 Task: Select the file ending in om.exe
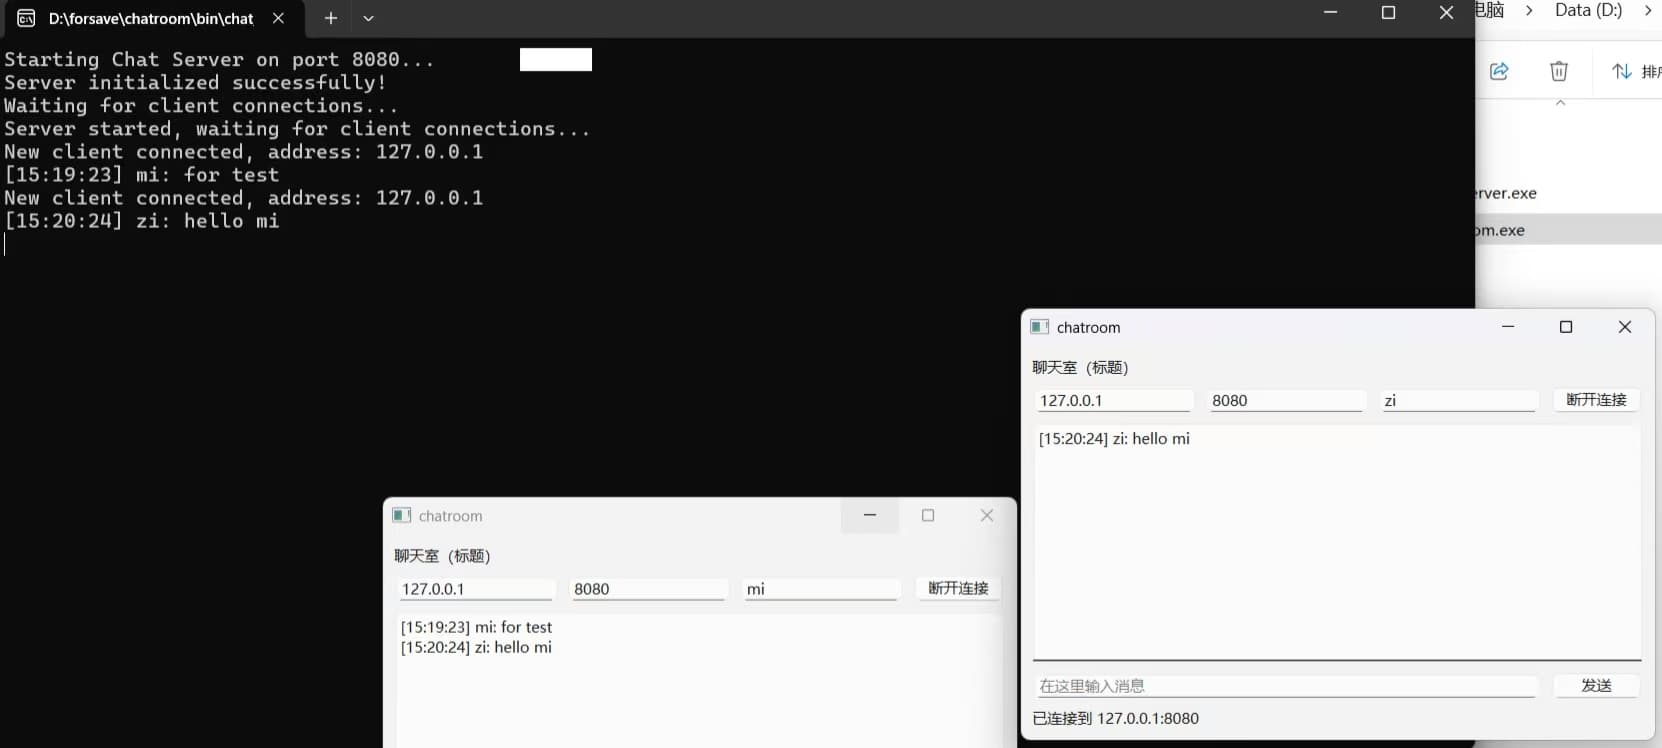click(x=1500, y=230)
